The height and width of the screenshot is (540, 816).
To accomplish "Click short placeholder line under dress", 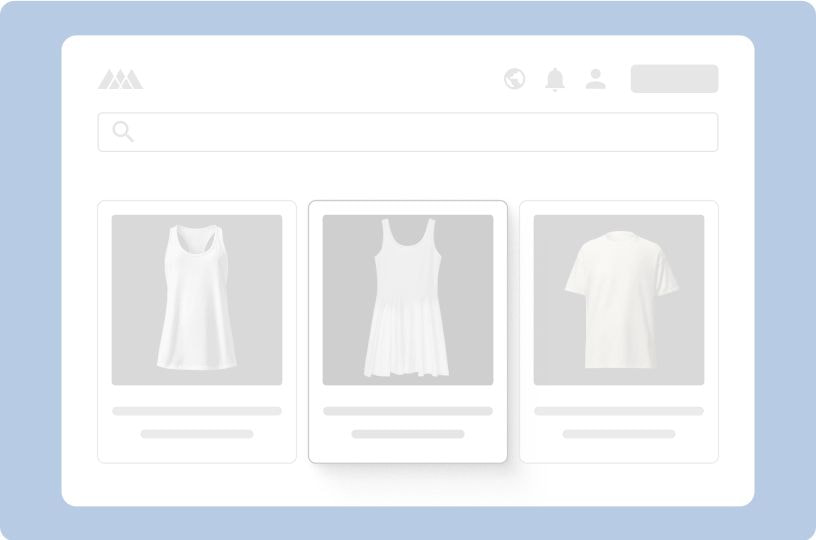I will point(408,434).
